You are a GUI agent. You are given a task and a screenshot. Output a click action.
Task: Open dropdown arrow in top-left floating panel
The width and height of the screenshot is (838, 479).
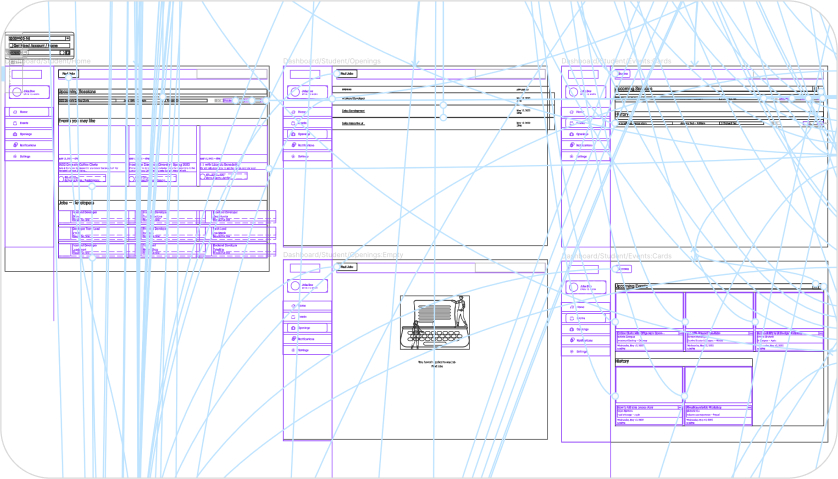click(x=67, y=38)
